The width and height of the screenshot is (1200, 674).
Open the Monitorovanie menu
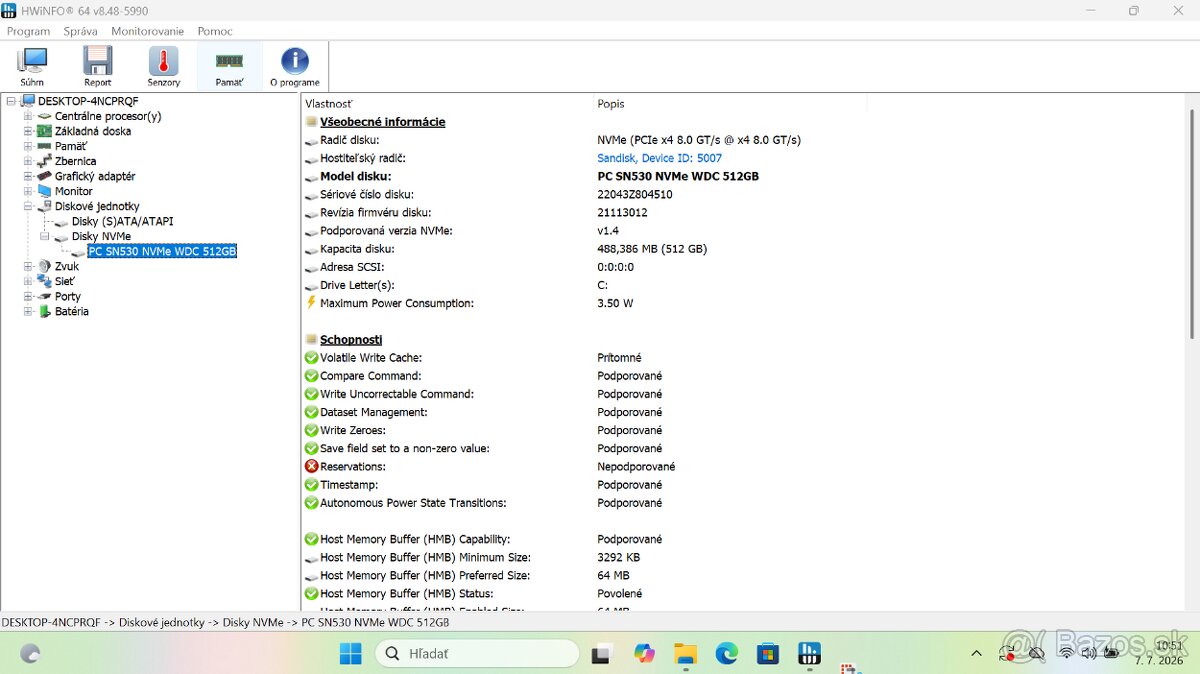point(148,31)
